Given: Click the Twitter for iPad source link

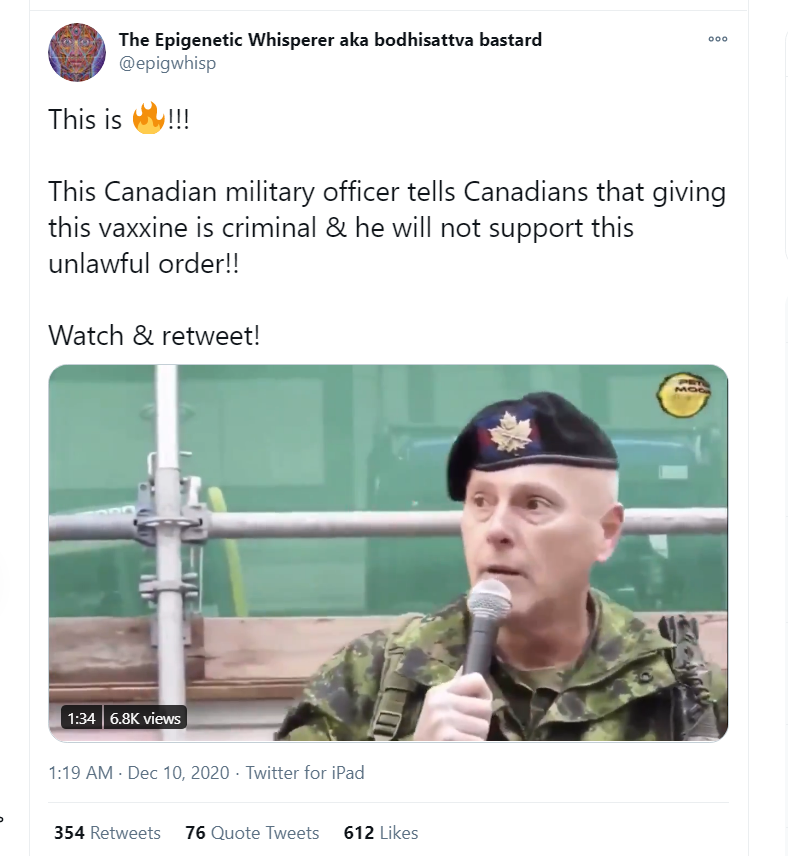Looking at the screenshot, I should [x=305, y=773].
